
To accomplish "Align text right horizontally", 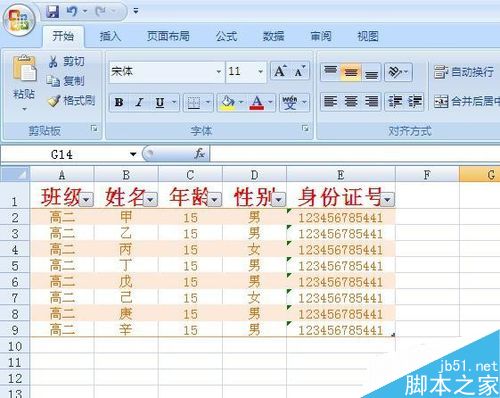I will click(x=371, y=101).
